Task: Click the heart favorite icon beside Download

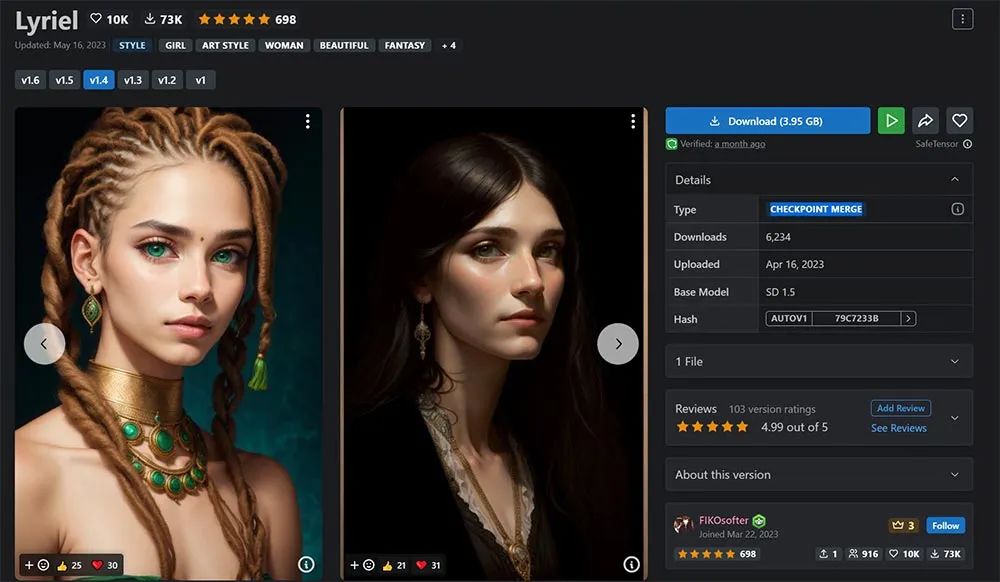Action: pyautogui.click(x=959, y=121)
